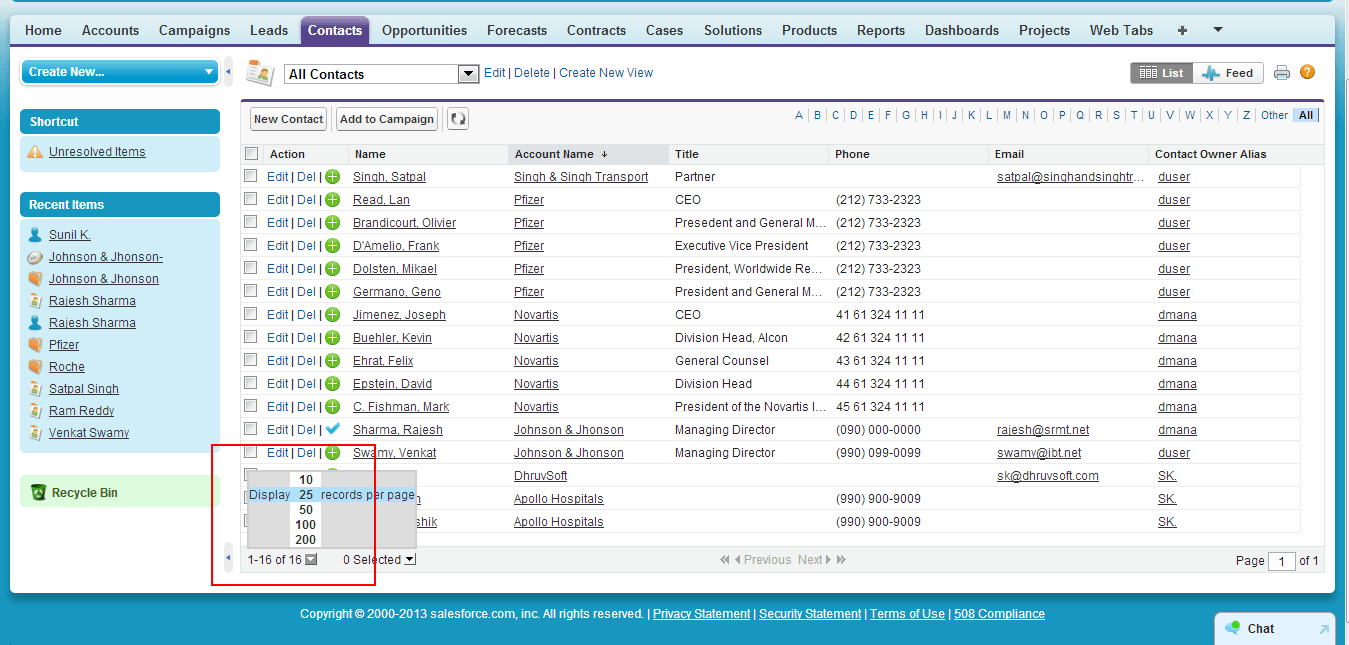Open the Opportunities tab
Screen dimensions: 1349x645
click(x=424, y=31)
